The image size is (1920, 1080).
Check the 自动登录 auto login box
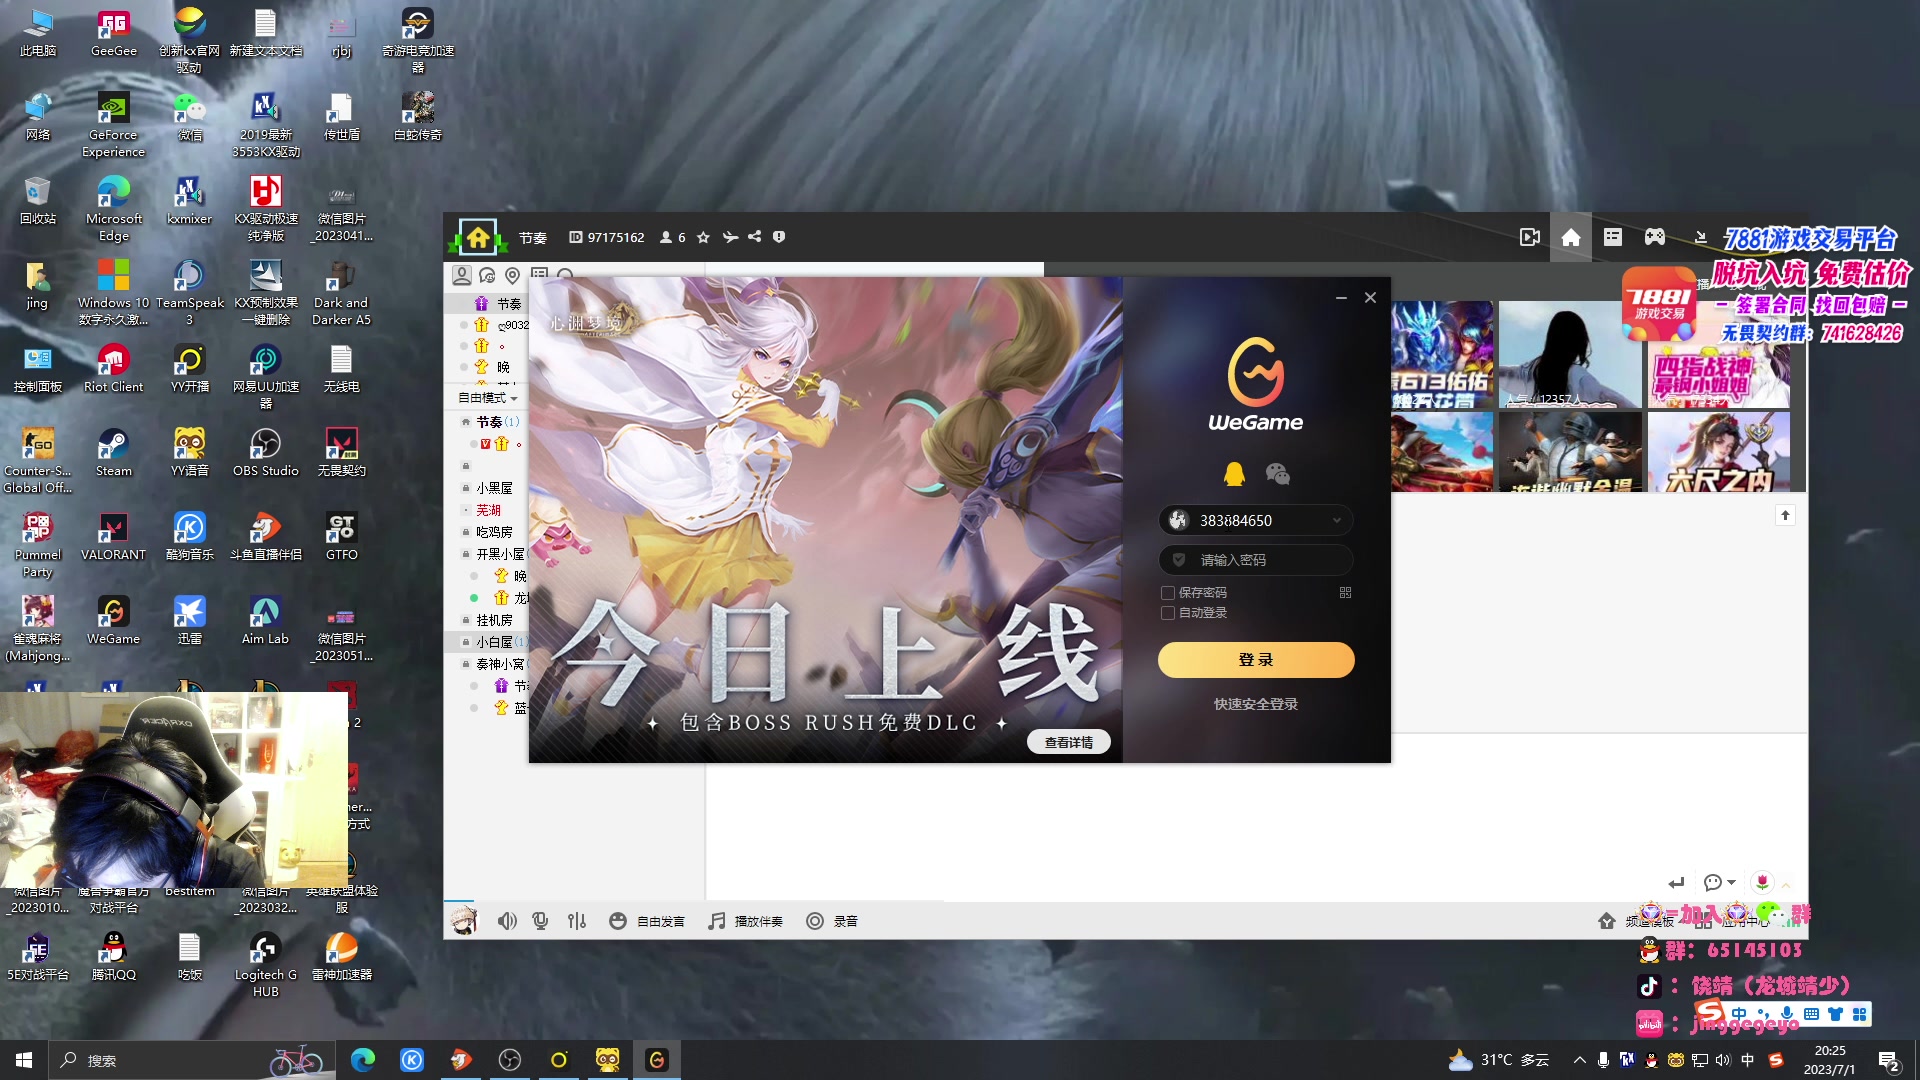point(1167,613)
